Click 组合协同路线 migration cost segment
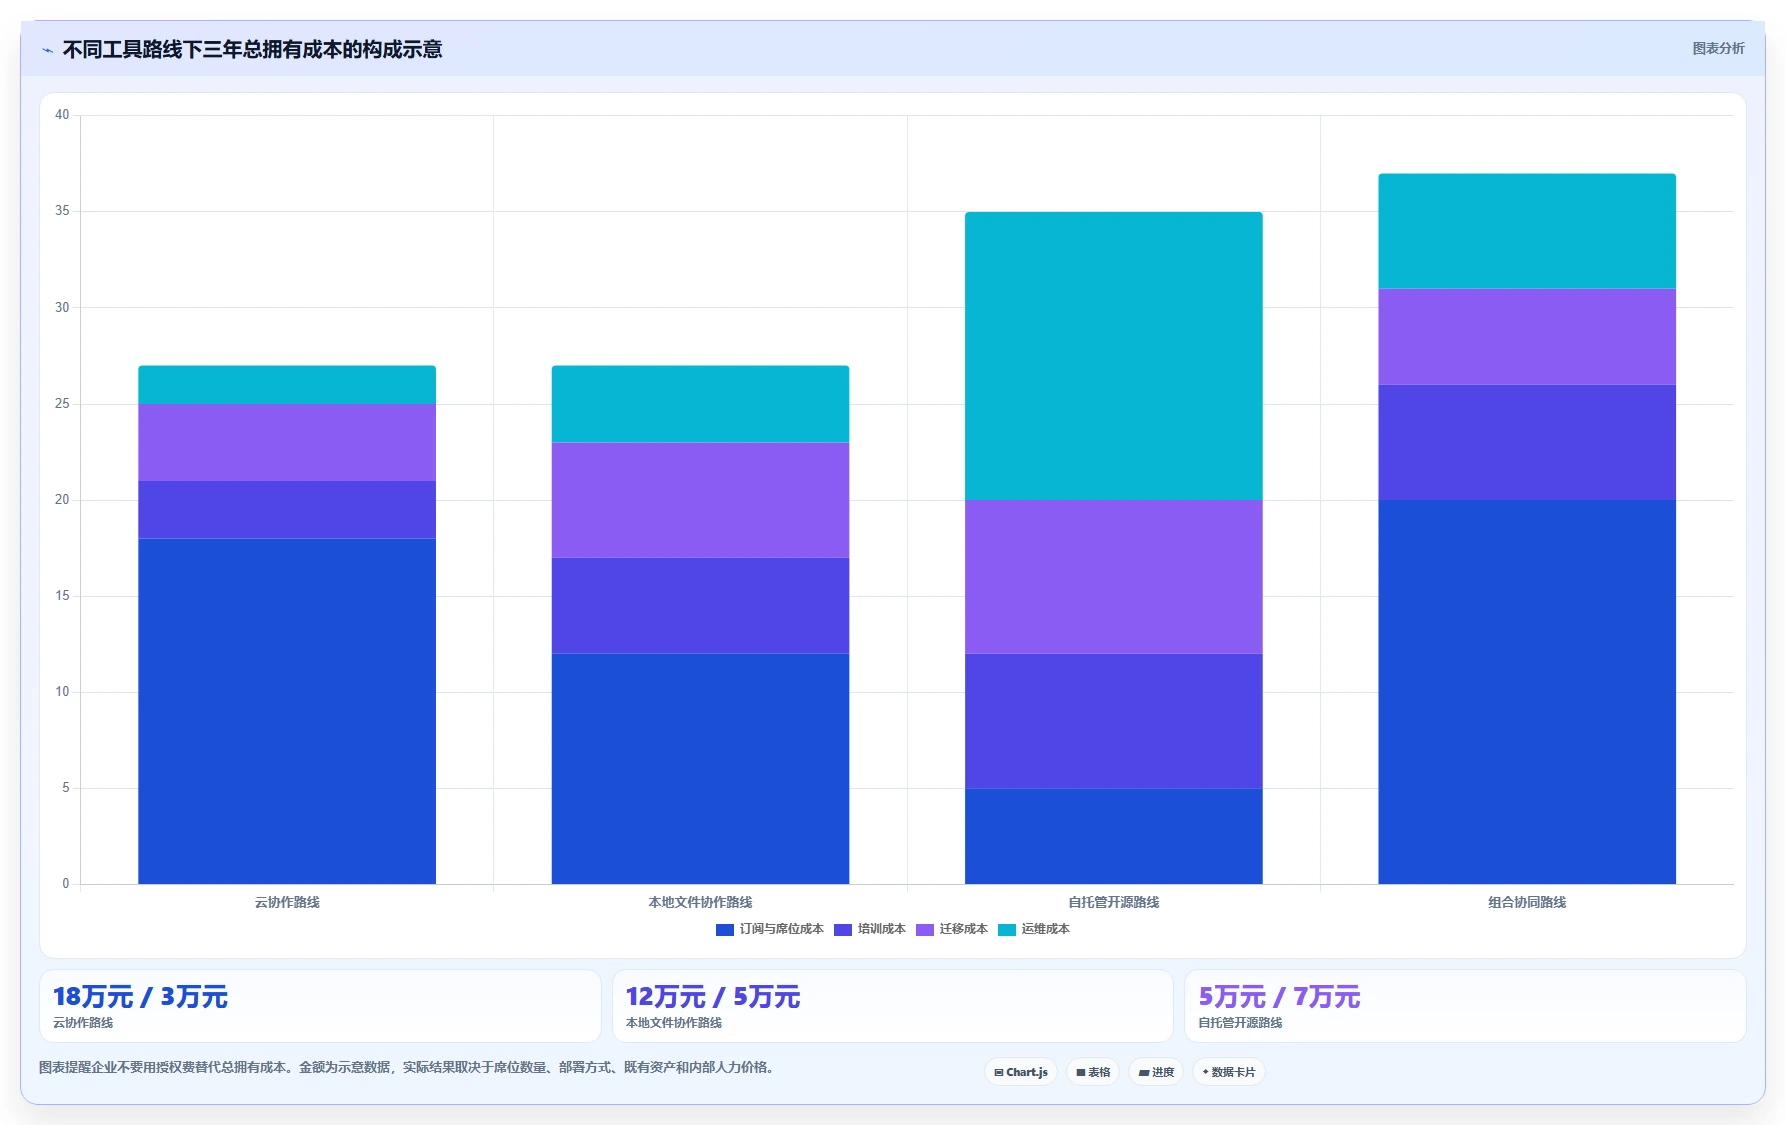Viewport: 1786px width, 1125px height. 1527,337
